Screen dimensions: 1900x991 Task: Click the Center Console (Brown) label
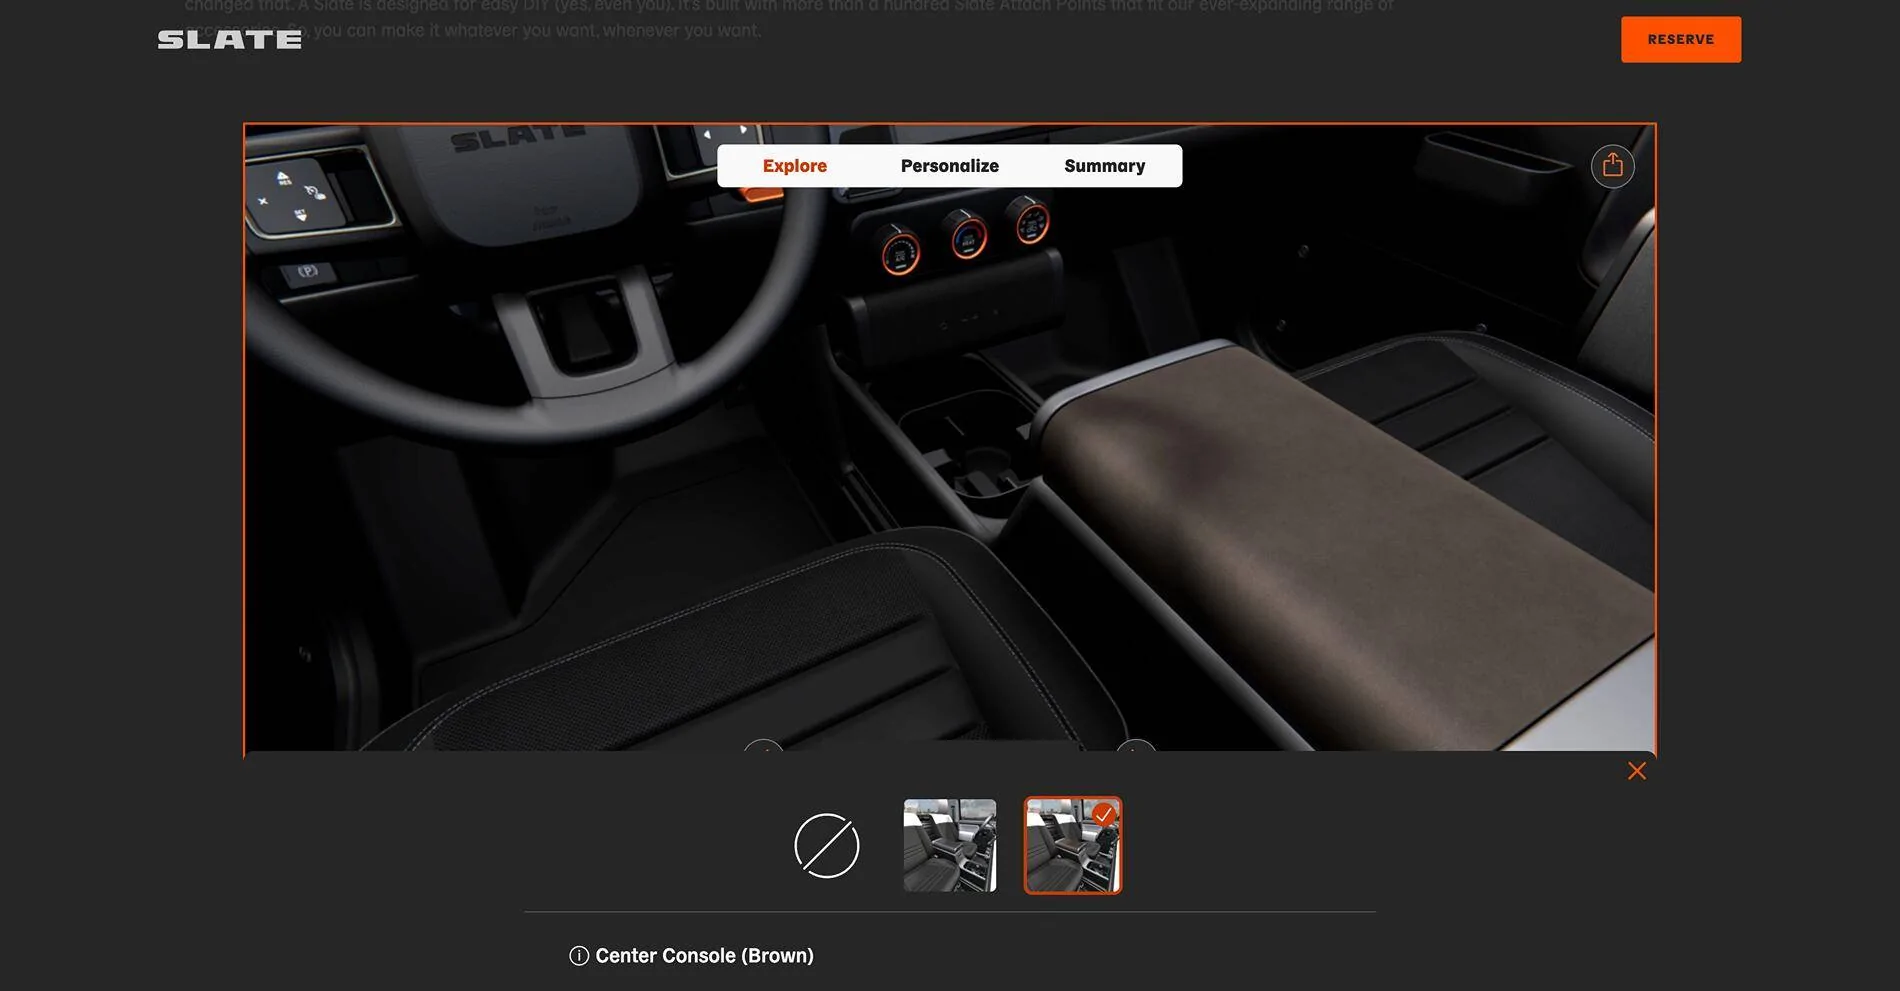[x=704, y=956]
